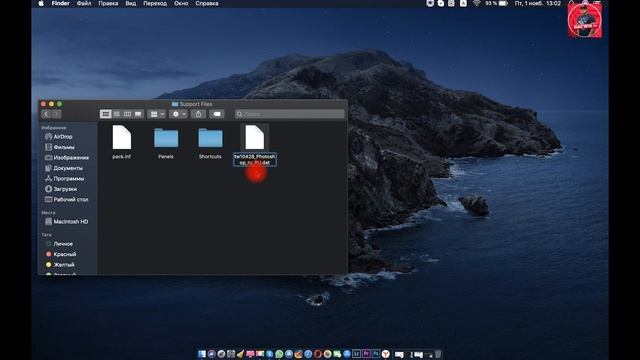
Task: Open the group-by arrangement dropdown
Action: (157, 114)
